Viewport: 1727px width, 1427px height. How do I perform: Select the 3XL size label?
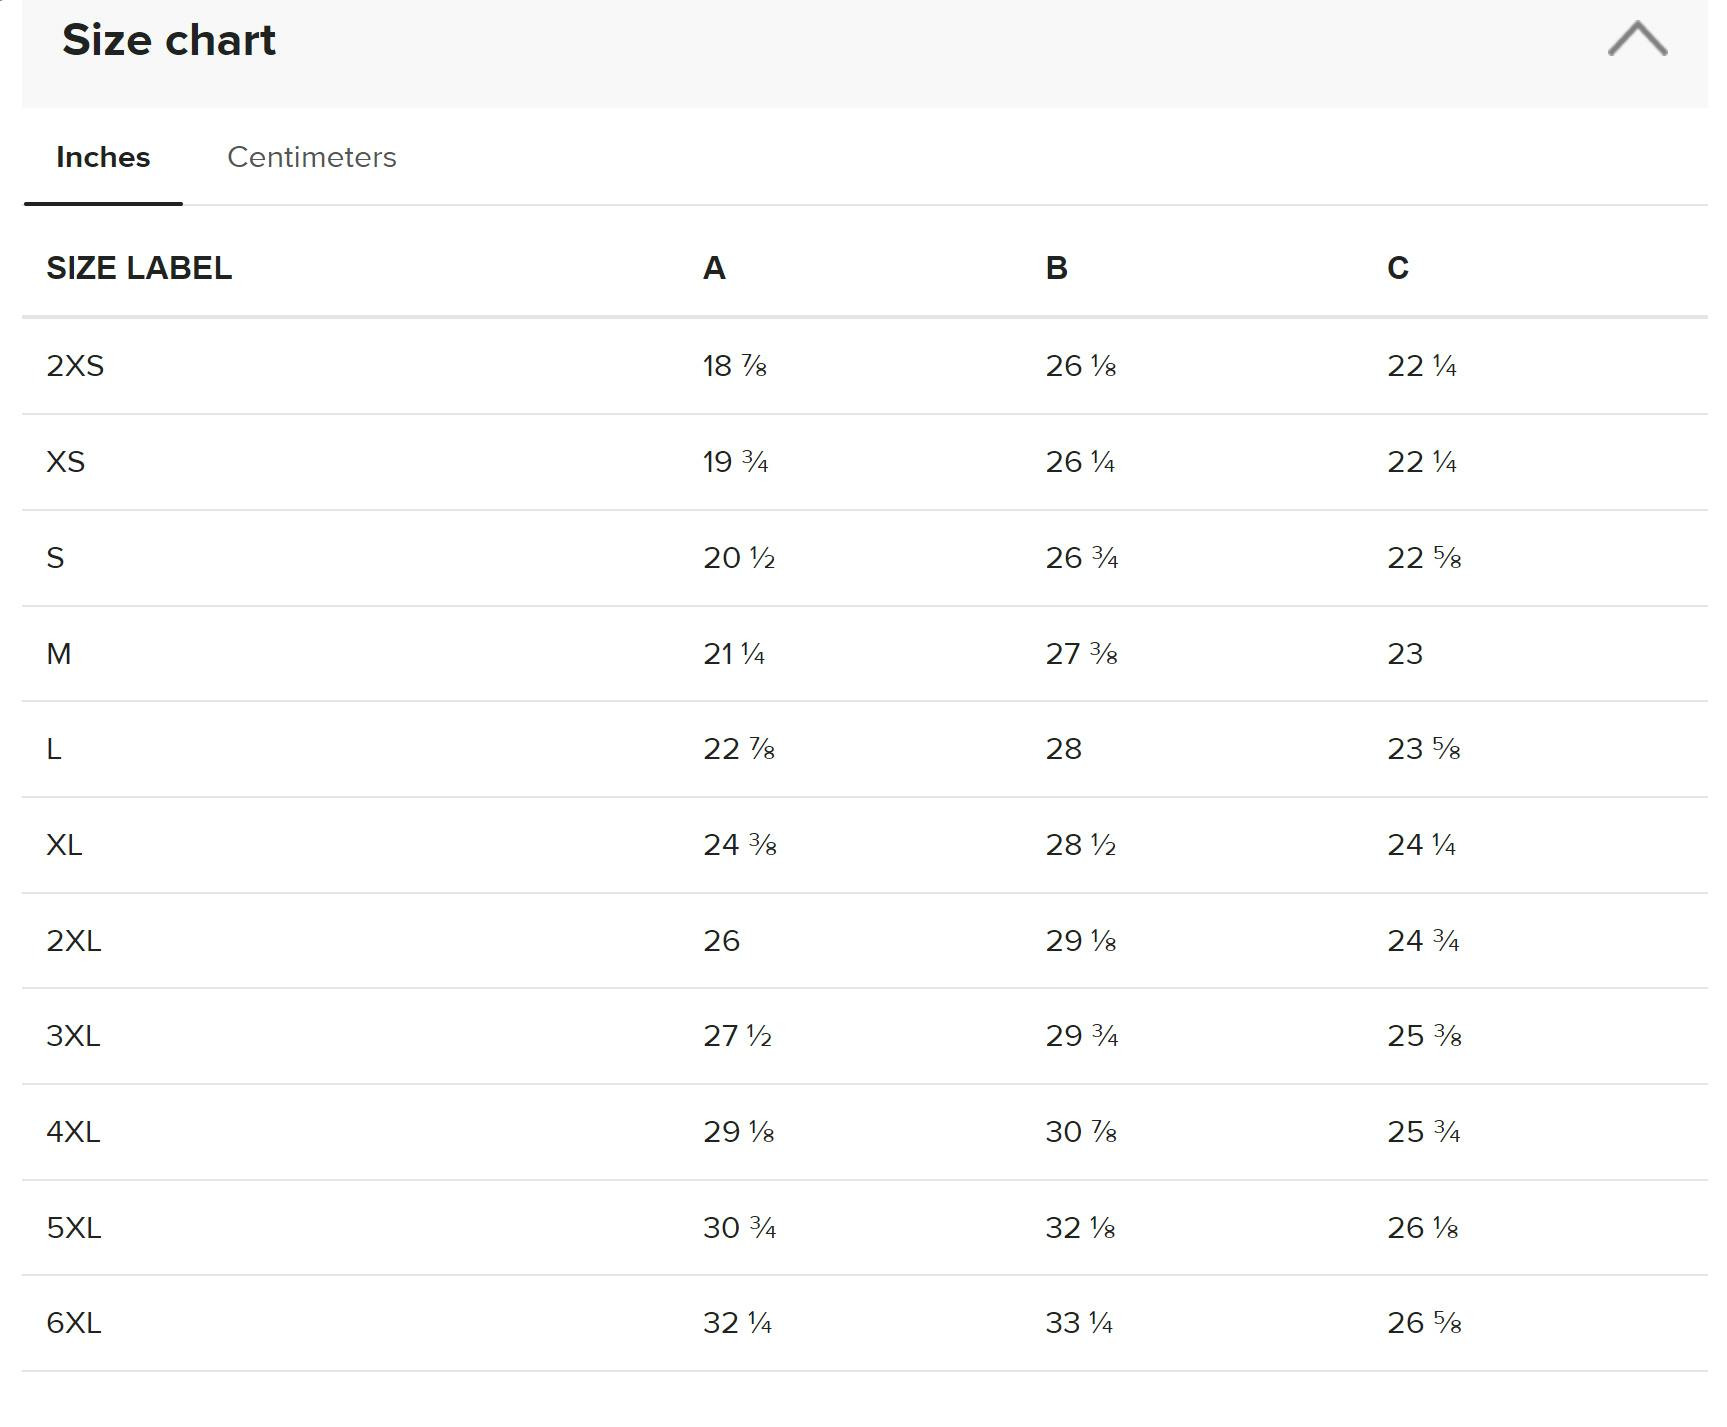(x=73, y=1036)
